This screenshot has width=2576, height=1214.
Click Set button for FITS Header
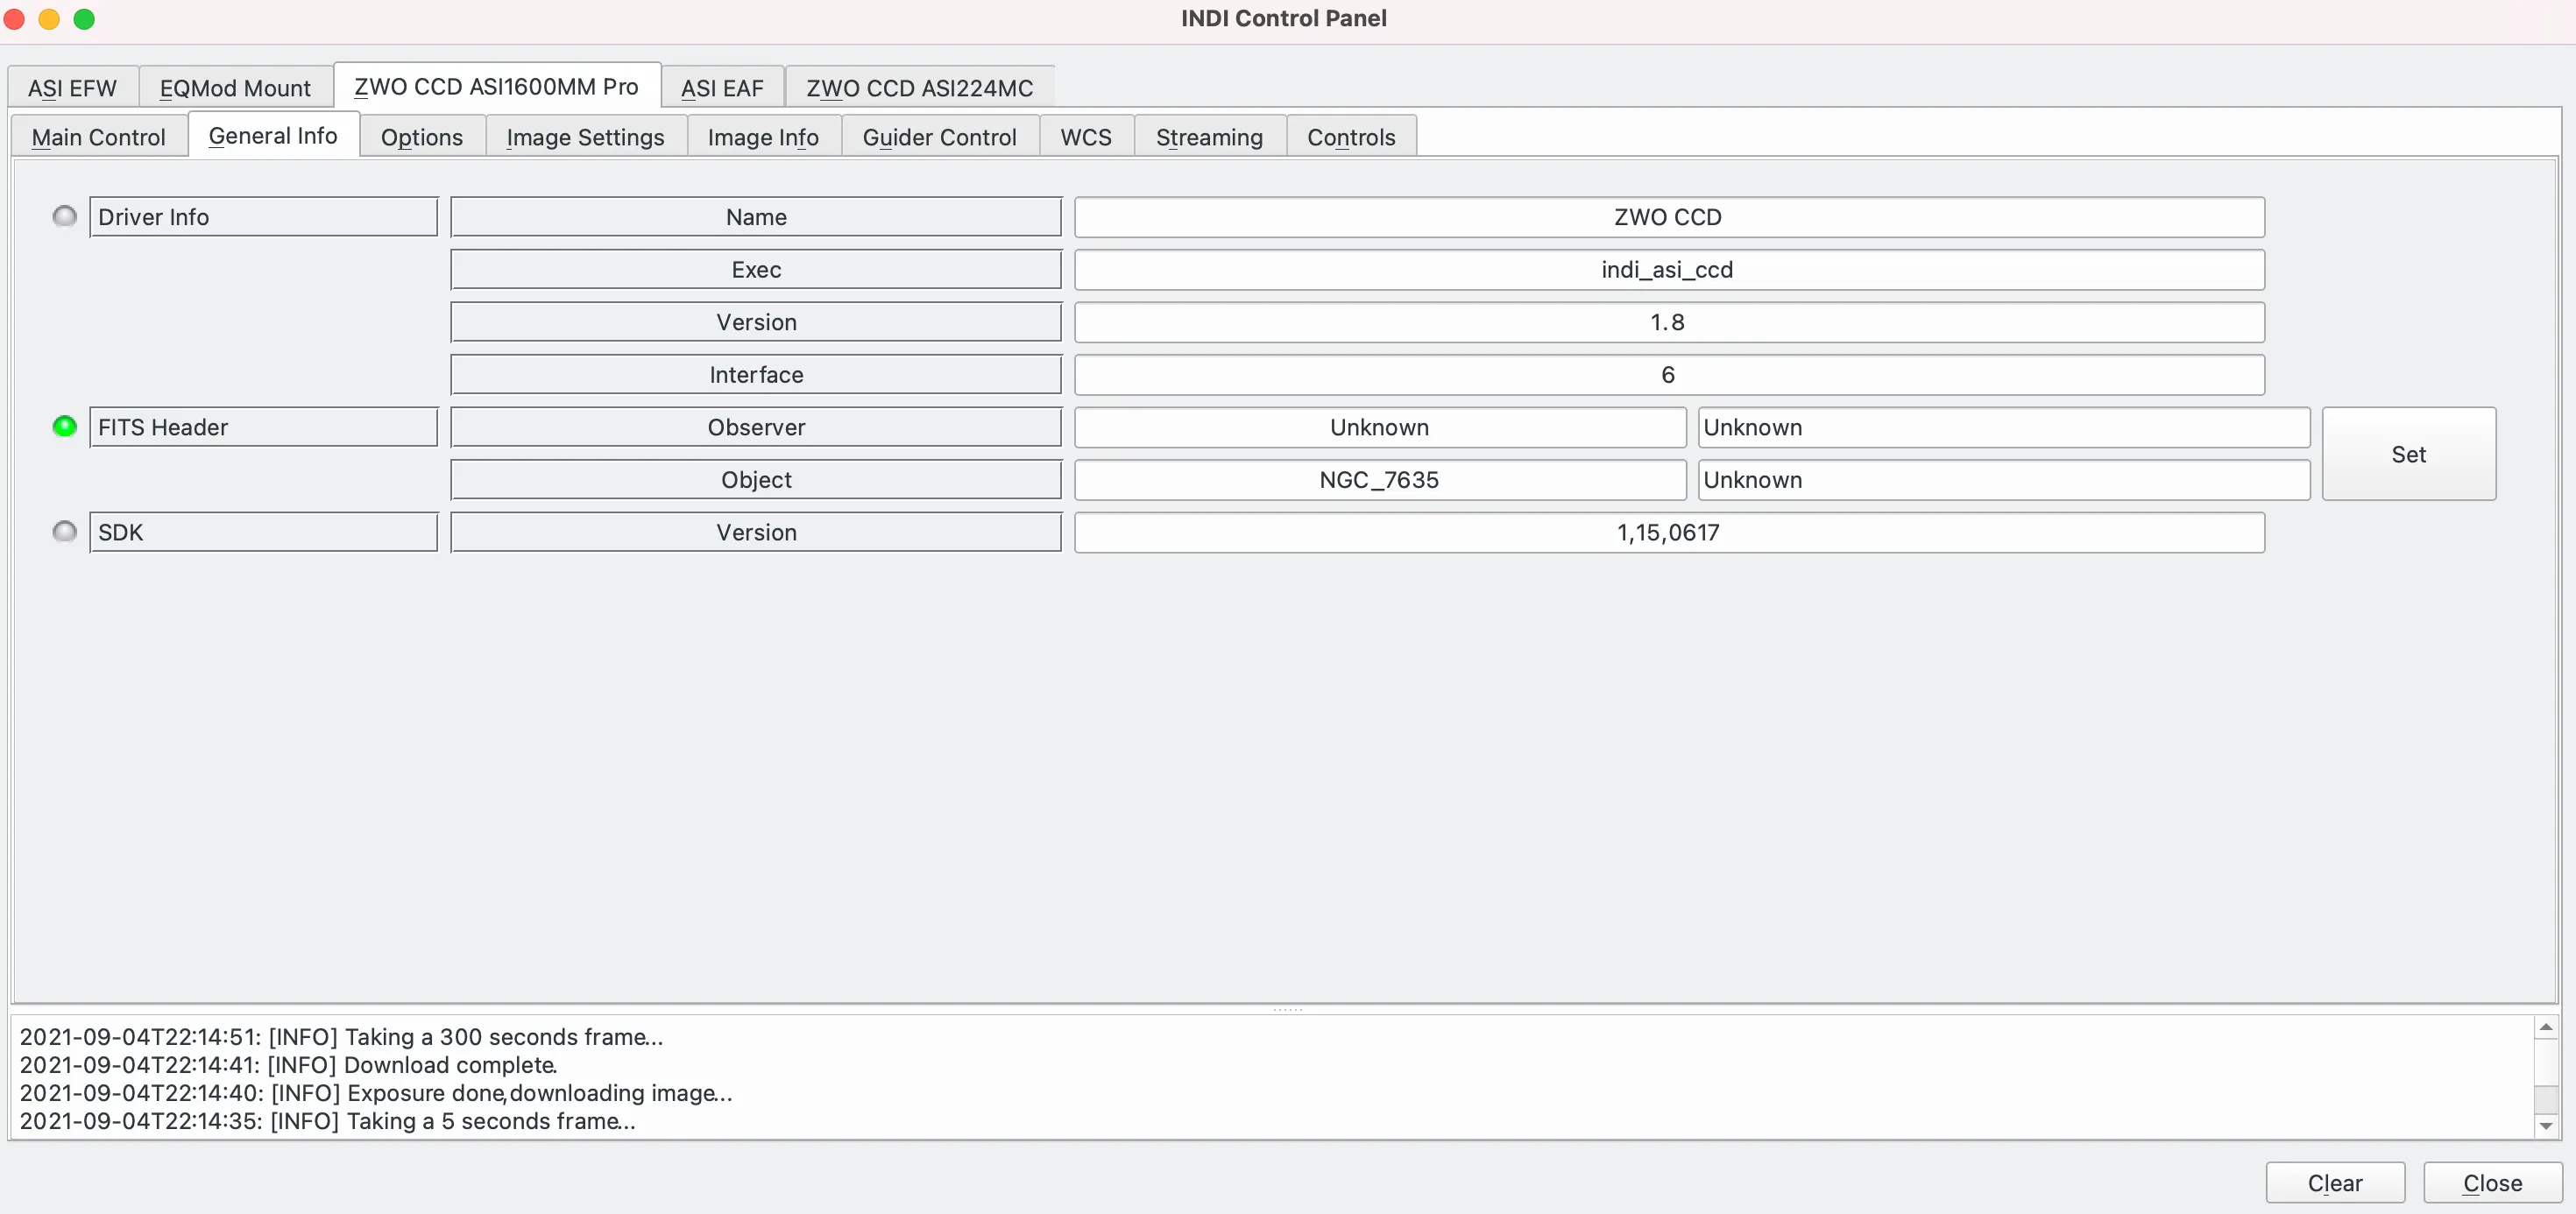pyautogui.click(x=2408, y=454)
